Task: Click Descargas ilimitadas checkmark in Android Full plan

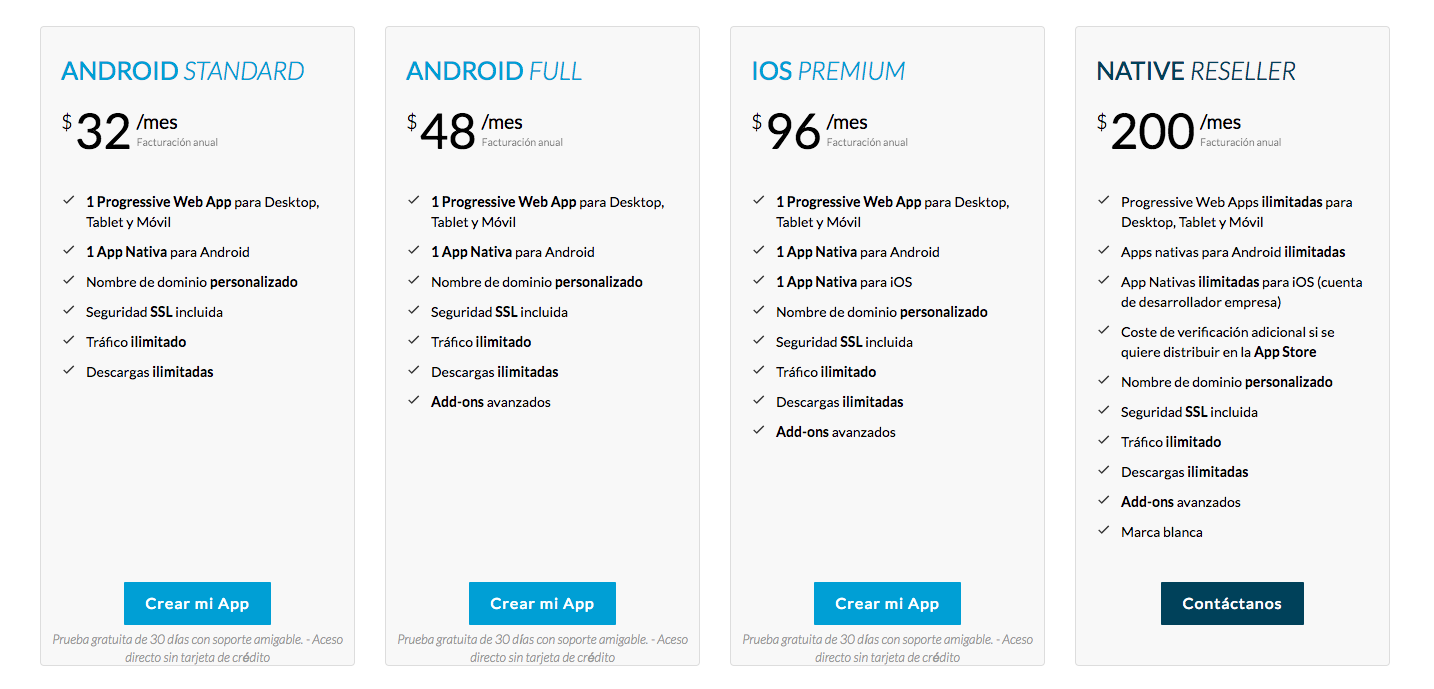Action: 413,371
